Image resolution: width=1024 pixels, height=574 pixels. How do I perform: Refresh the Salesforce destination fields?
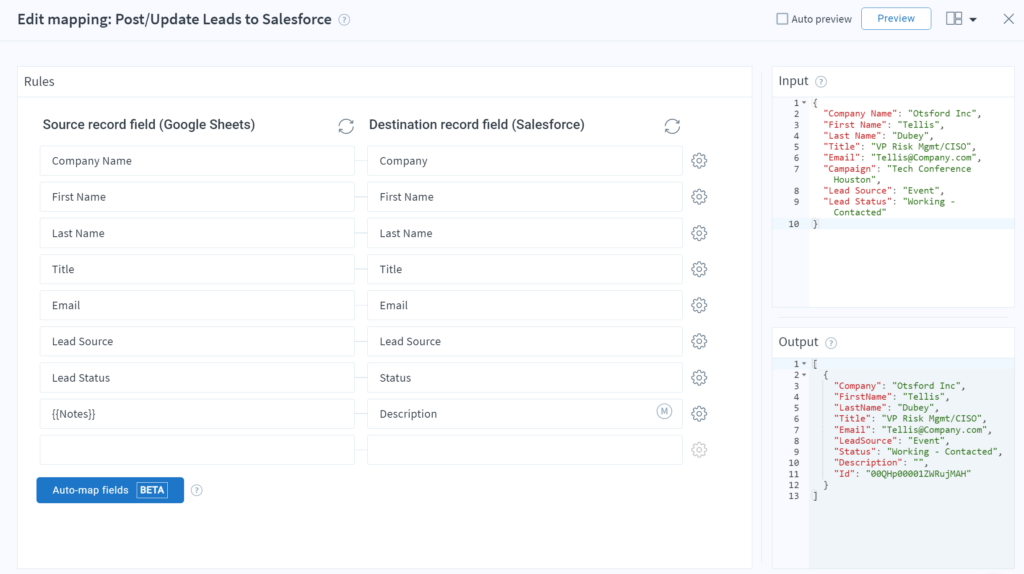(x=672, y=126)
